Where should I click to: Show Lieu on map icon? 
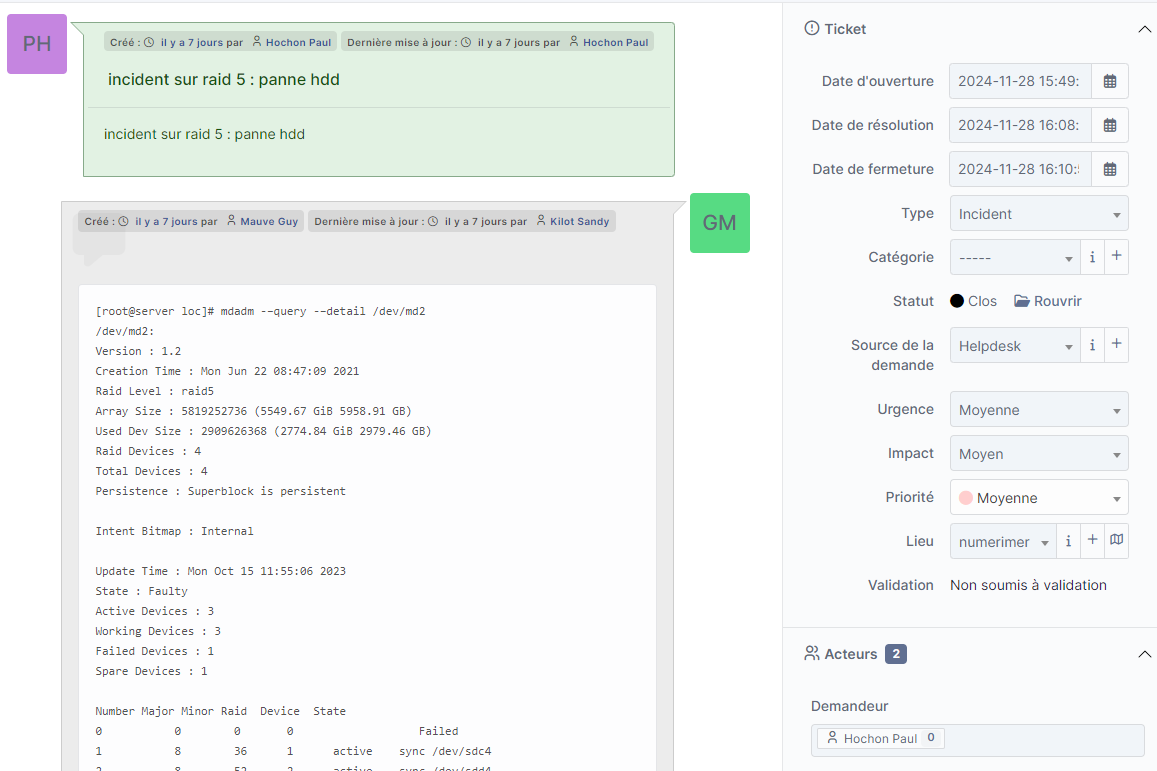[1117, 541]
